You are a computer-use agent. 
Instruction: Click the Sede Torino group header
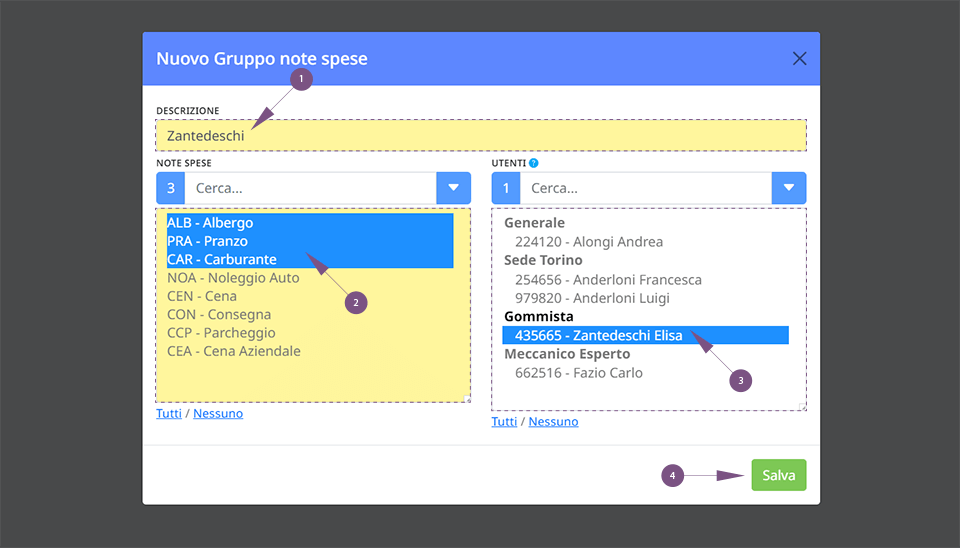point(543,260)
